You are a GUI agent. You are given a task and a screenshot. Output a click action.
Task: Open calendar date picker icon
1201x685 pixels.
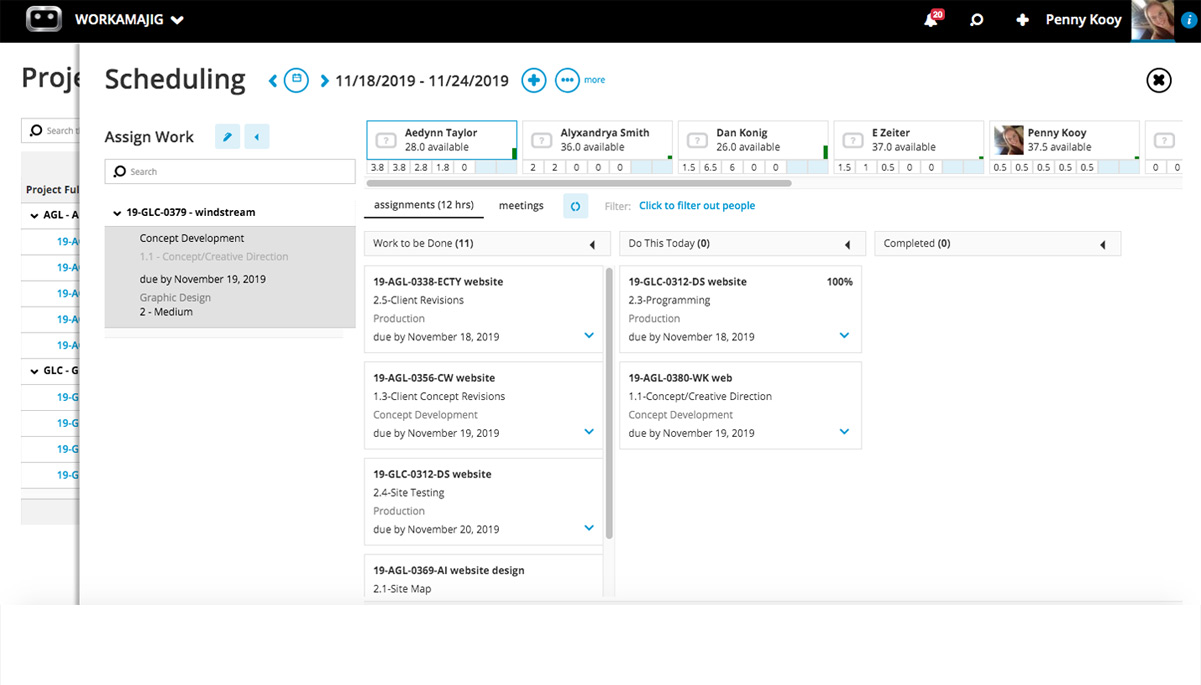pyautogui.click(x=296, y=80)
